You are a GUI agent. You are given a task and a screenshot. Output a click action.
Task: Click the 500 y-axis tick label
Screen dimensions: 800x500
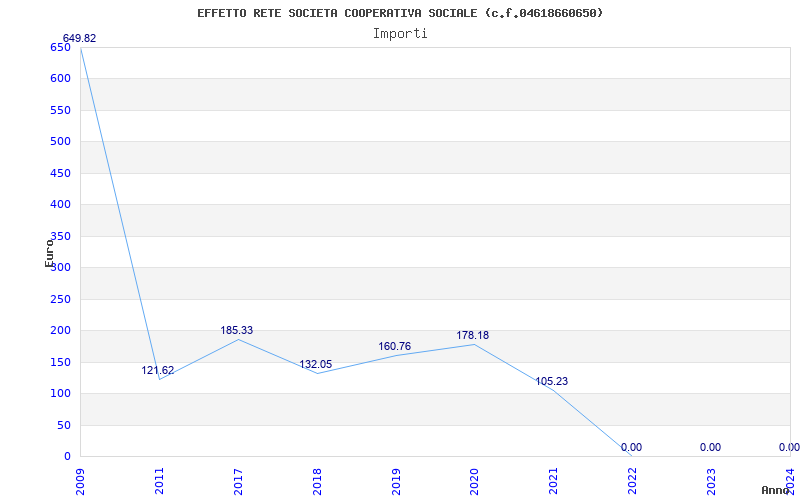coord(60,141)
